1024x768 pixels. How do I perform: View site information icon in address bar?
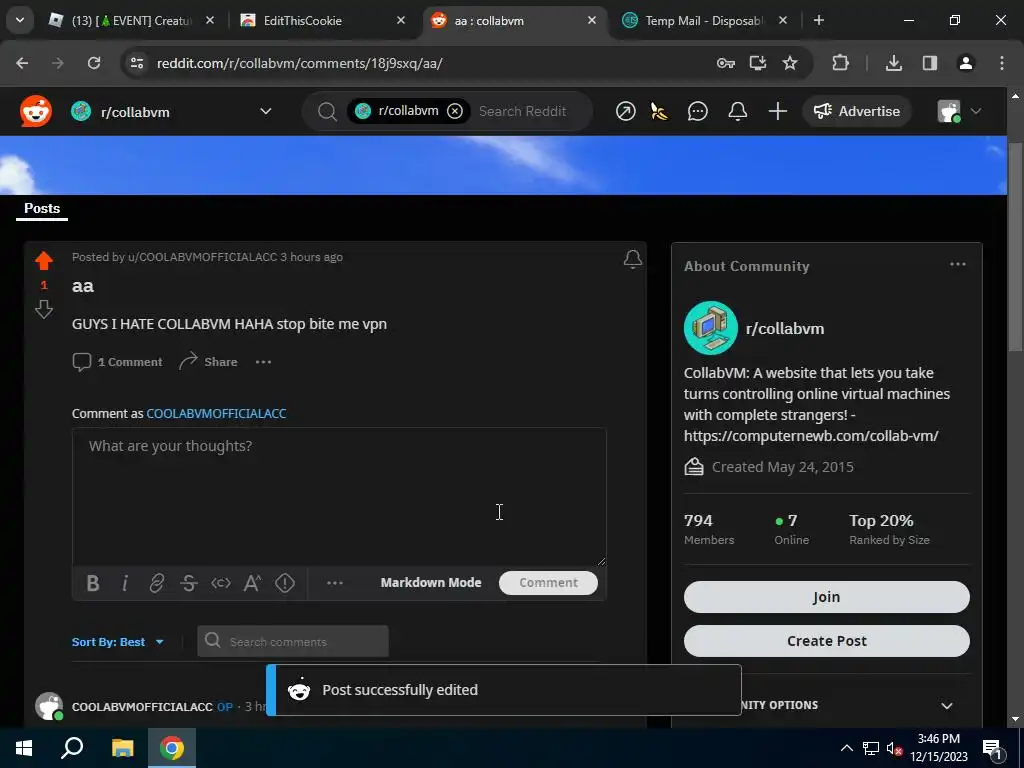[x=136, y=63]
